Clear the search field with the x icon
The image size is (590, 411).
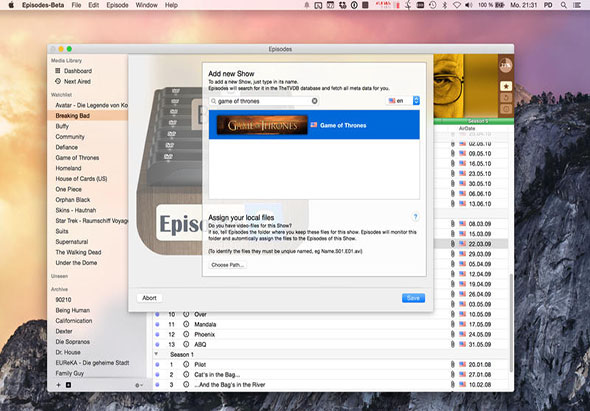click(315, 101)
